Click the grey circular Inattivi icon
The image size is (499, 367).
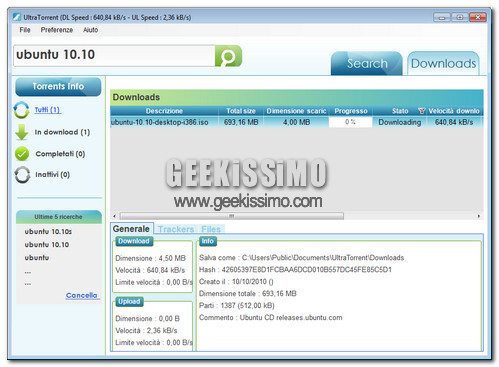click(x=22, y=175)
